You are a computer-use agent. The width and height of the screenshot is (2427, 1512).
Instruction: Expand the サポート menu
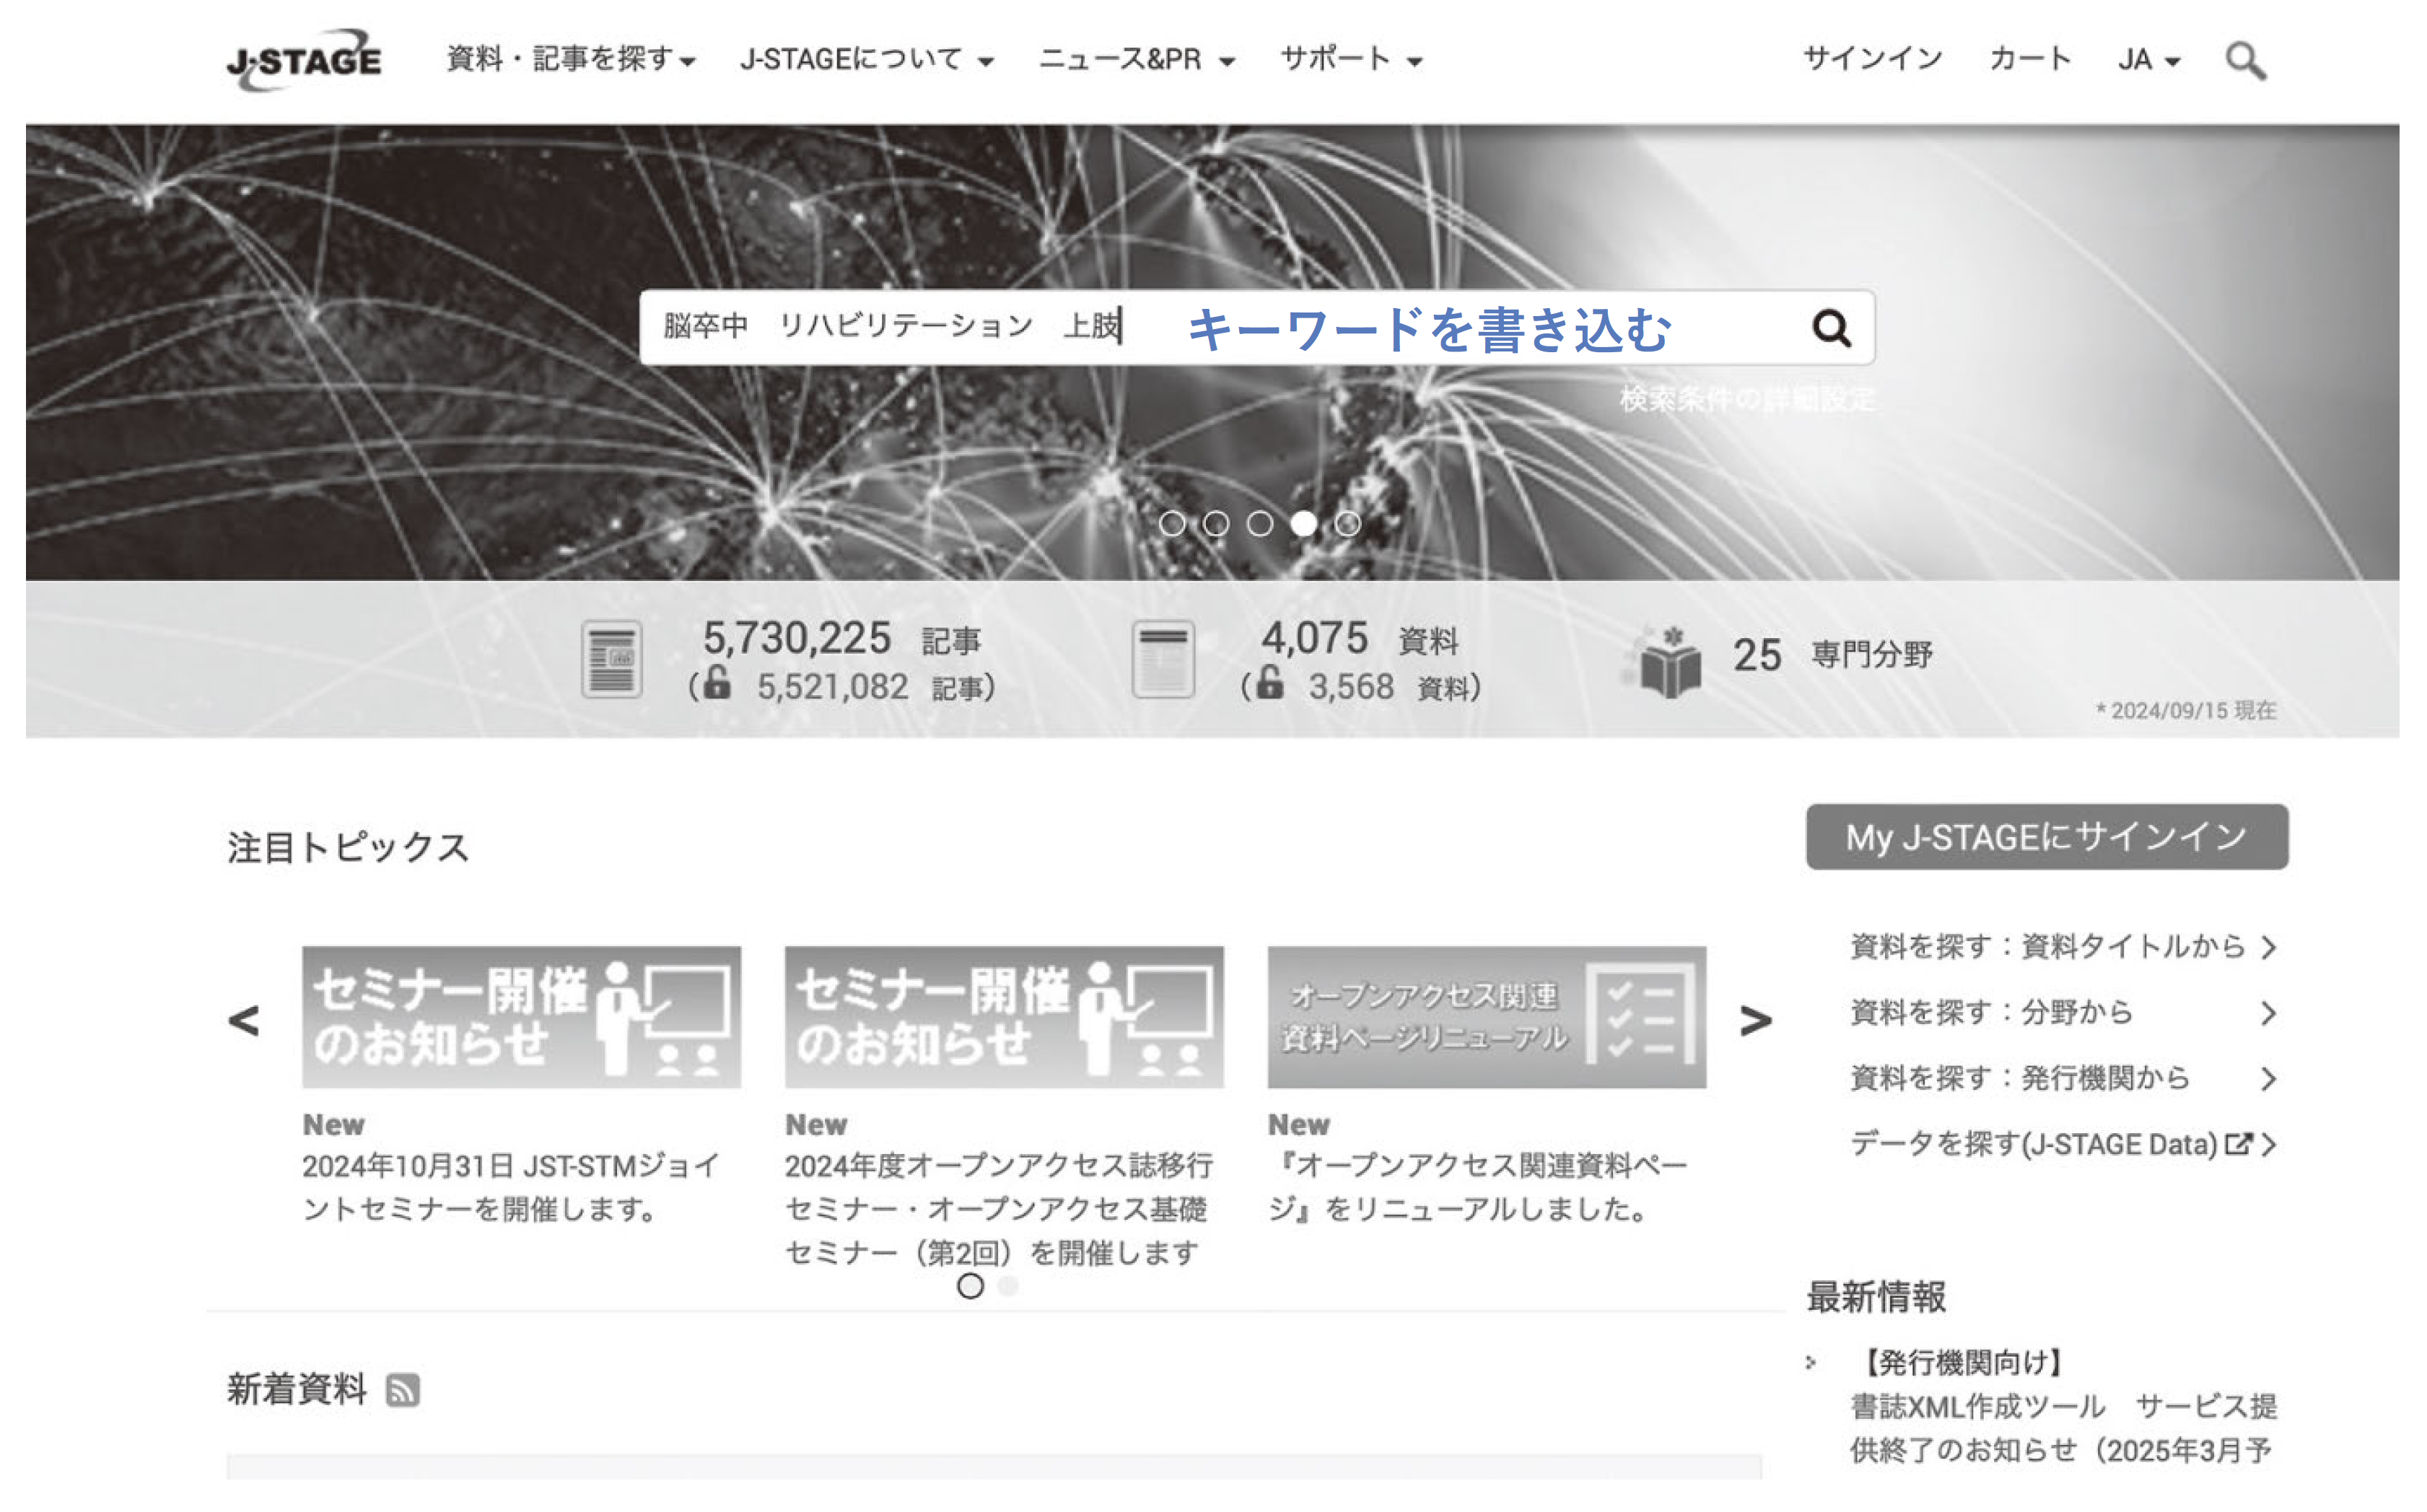(1350, 60)
